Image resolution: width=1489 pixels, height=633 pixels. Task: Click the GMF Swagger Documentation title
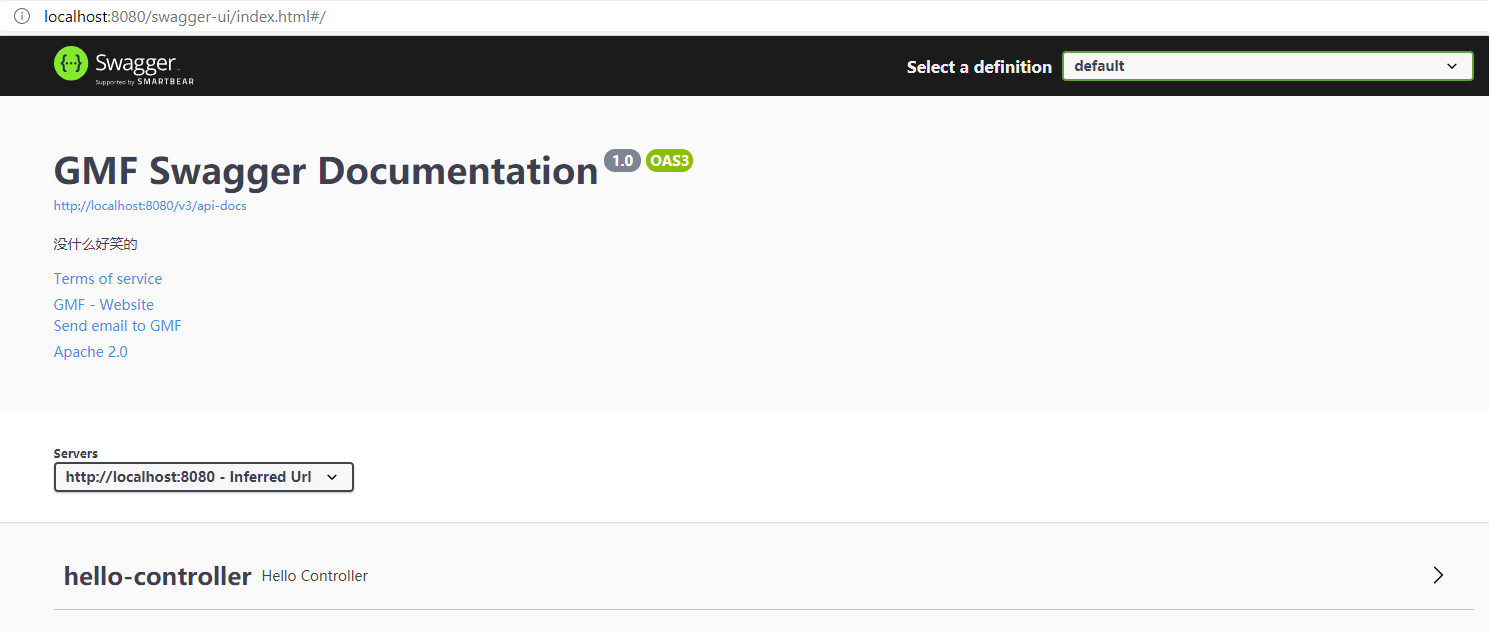(326, 171)
